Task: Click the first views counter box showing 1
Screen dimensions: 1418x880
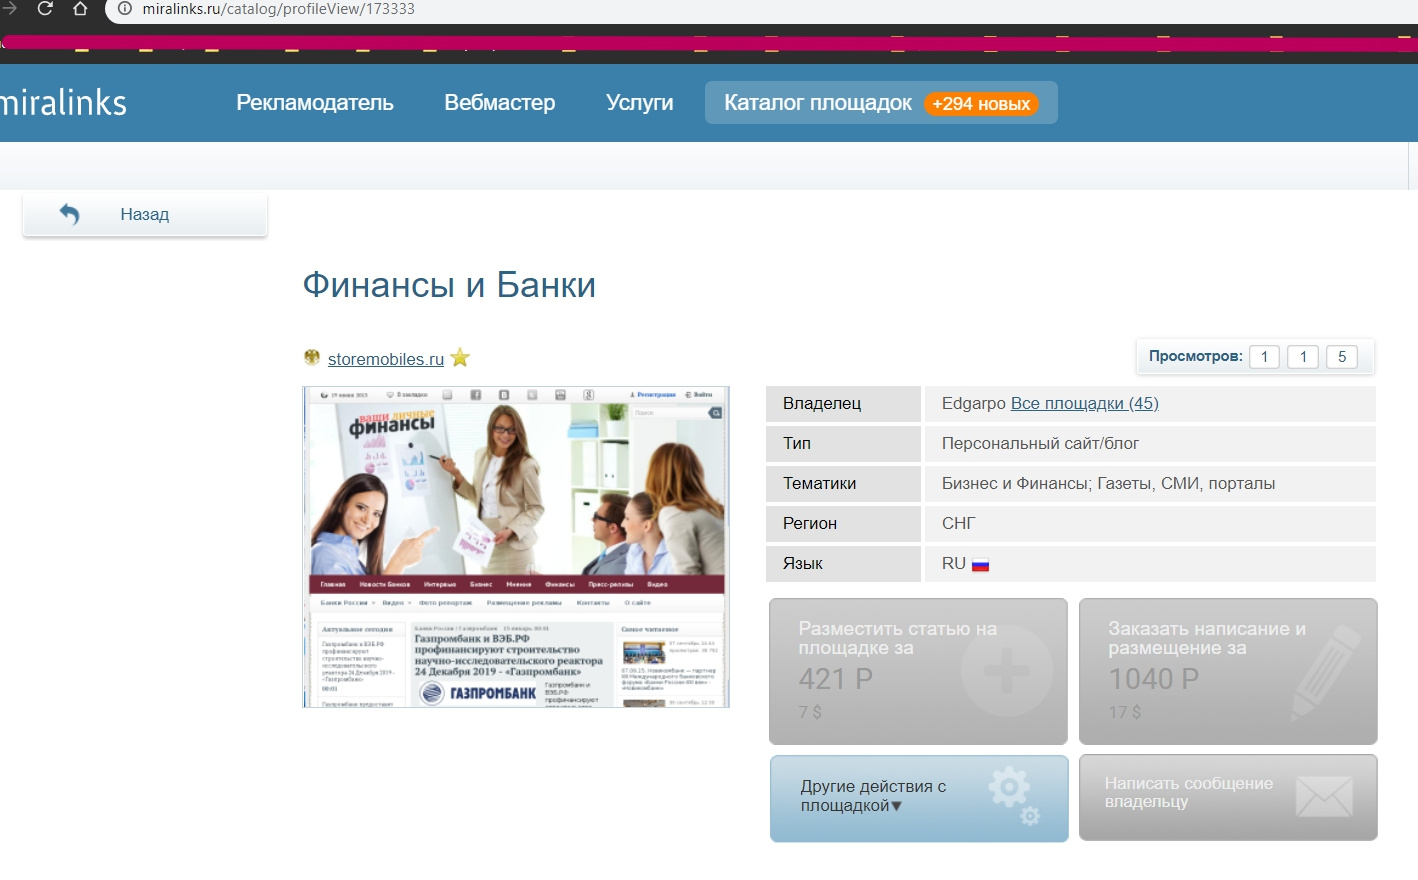Action: point(1265,357)
